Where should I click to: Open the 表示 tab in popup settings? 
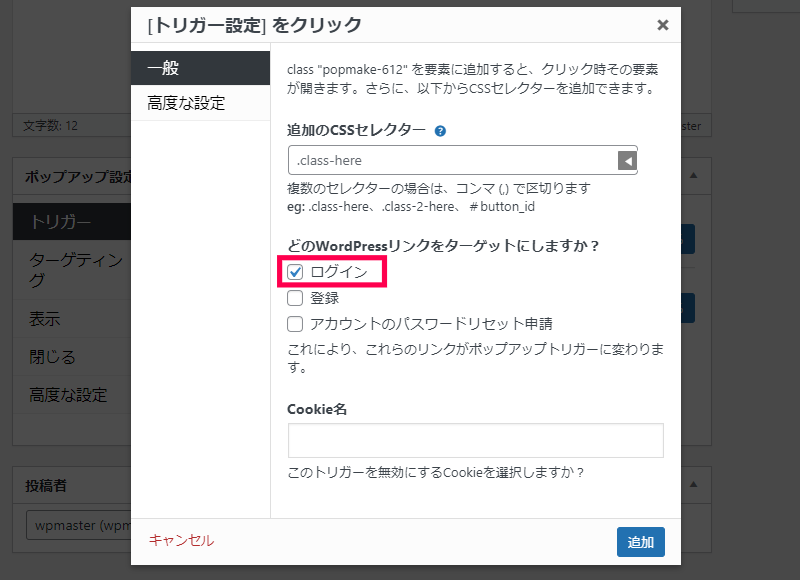(x=72, y=319)
